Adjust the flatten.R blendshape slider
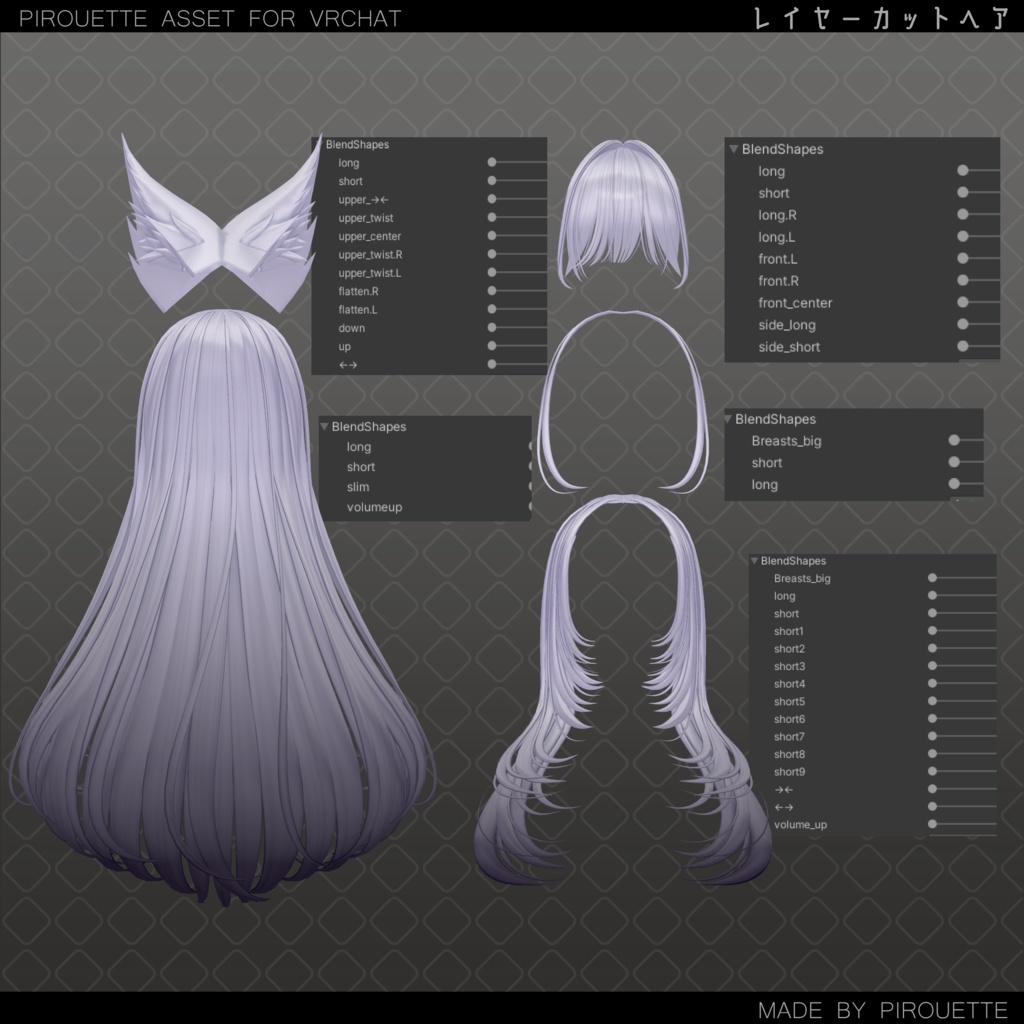 point(490,291)
